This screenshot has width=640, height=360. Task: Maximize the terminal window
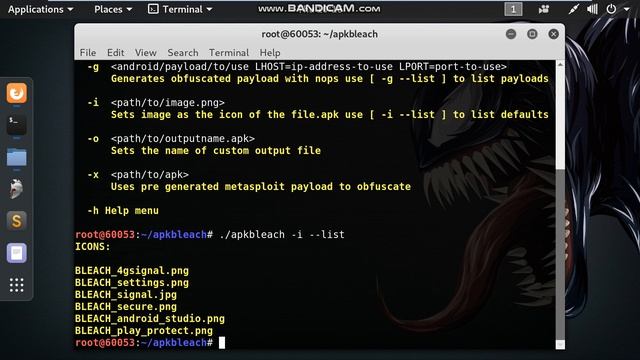click(532, 34)
